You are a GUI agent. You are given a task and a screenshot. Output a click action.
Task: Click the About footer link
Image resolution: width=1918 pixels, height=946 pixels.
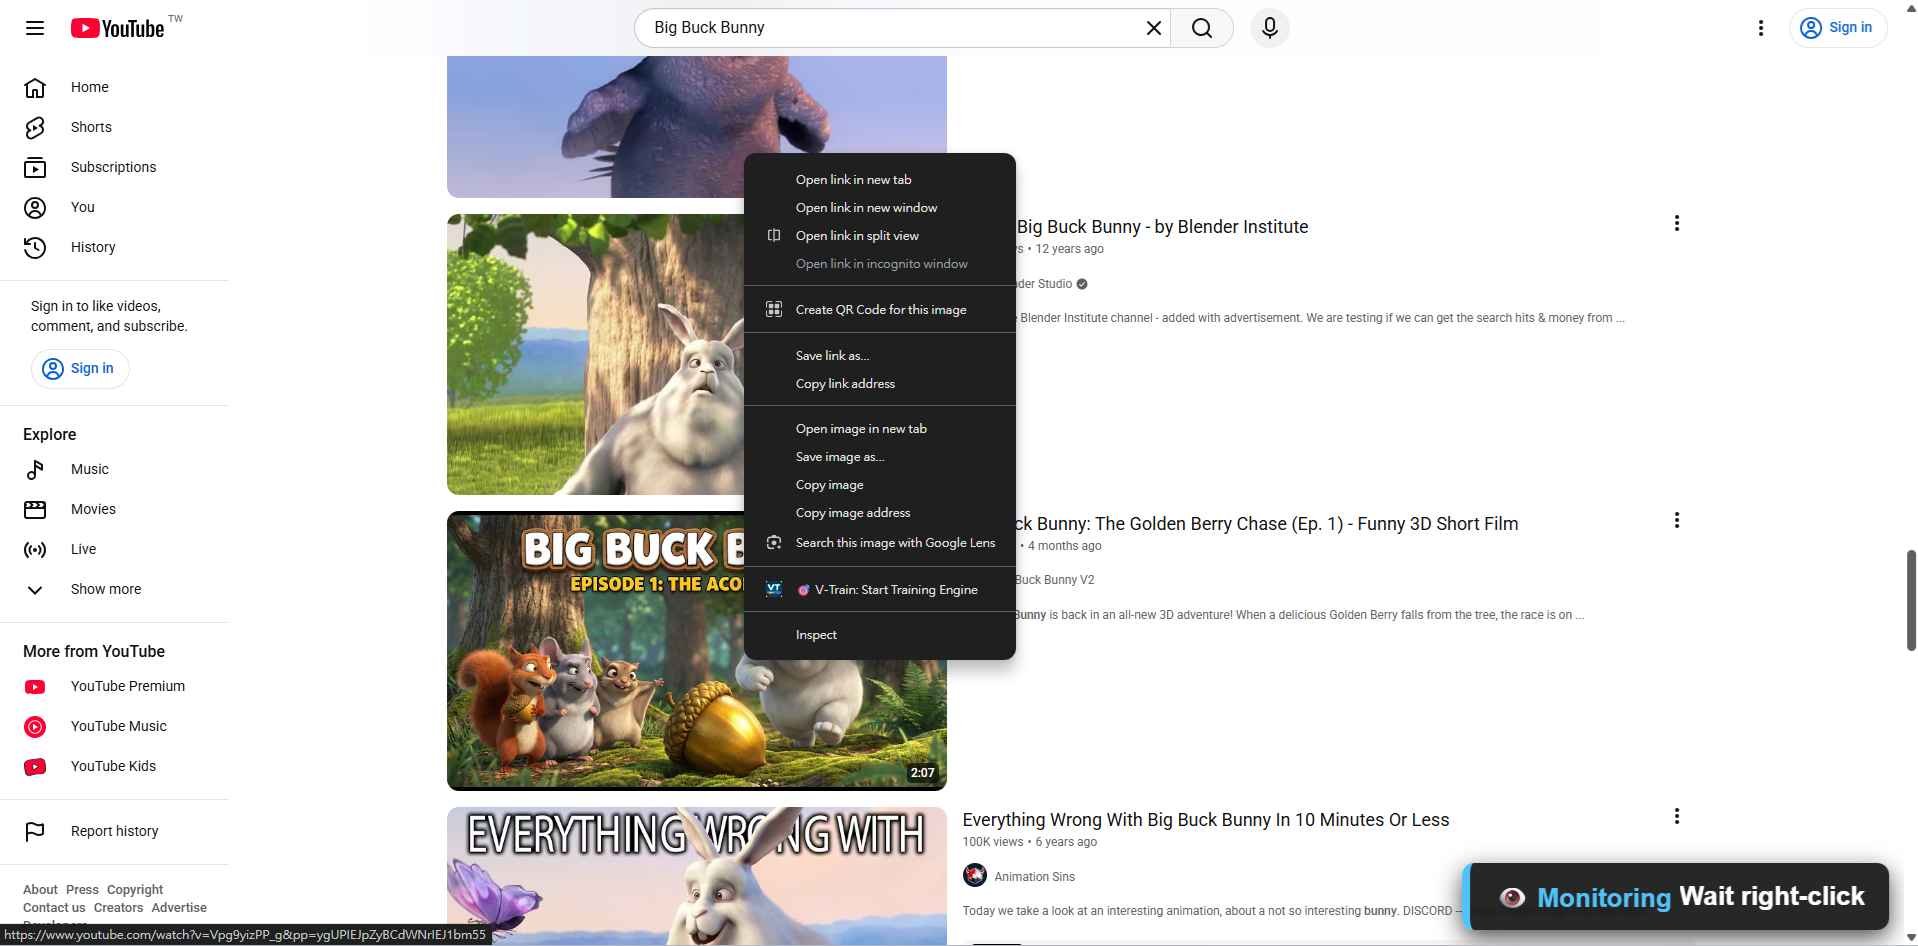(40, 889)
